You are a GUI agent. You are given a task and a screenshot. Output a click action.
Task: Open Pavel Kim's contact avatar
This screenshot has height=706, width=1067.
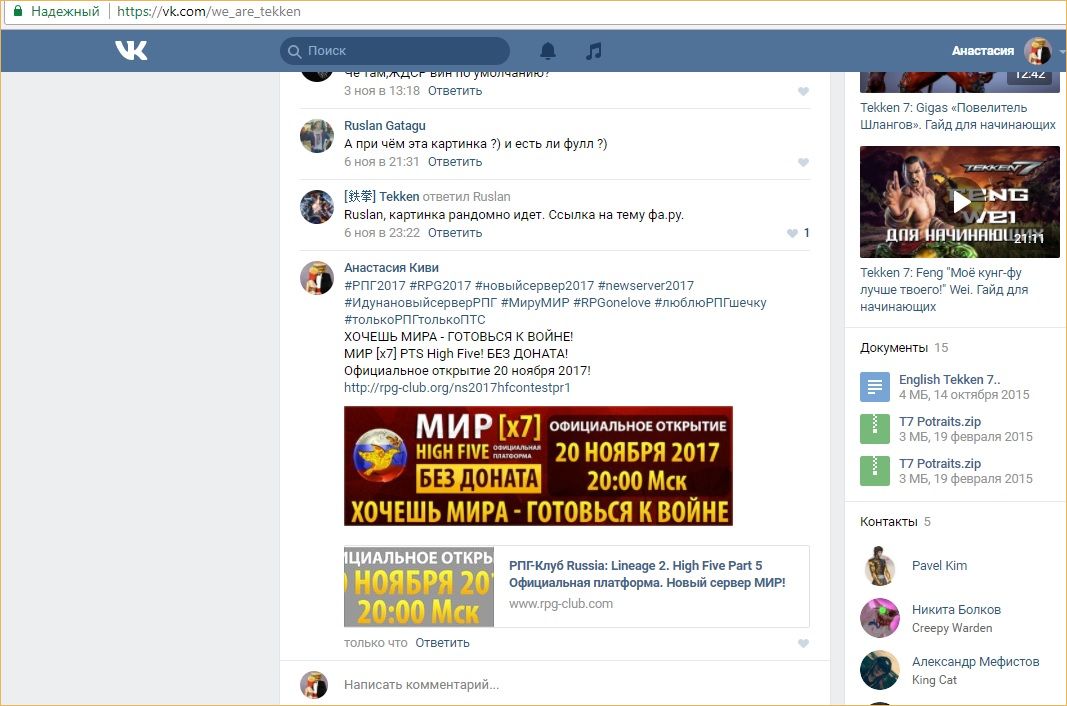click(x=880, y=566)
